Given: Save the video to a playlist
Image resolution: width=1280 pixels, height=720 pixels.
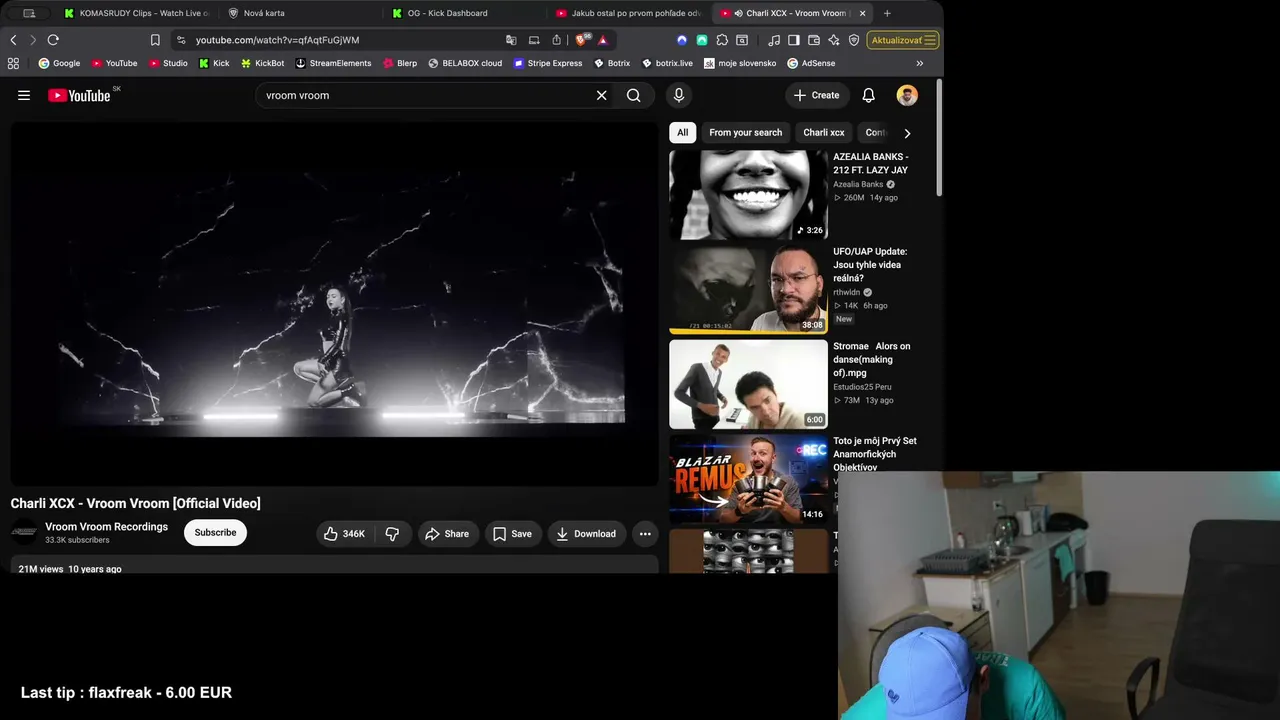Looking at the screenshot, I should point(512,534).
